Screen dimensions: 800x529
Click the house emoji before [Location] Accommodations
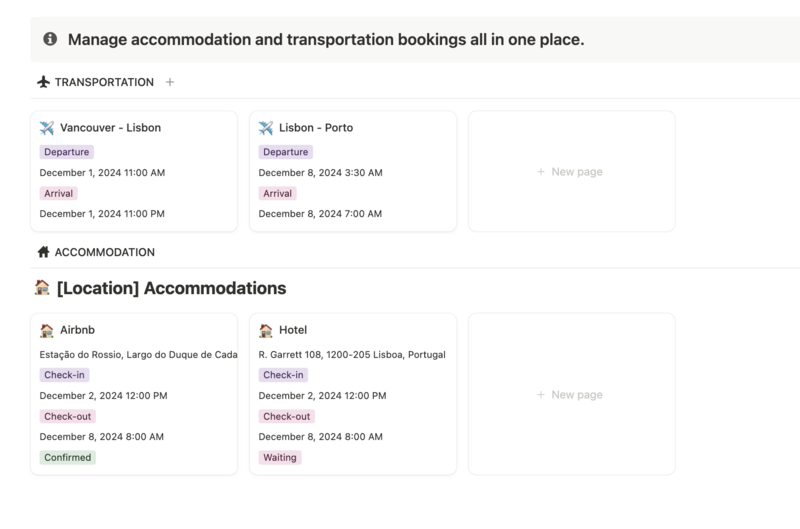point(42,288)
